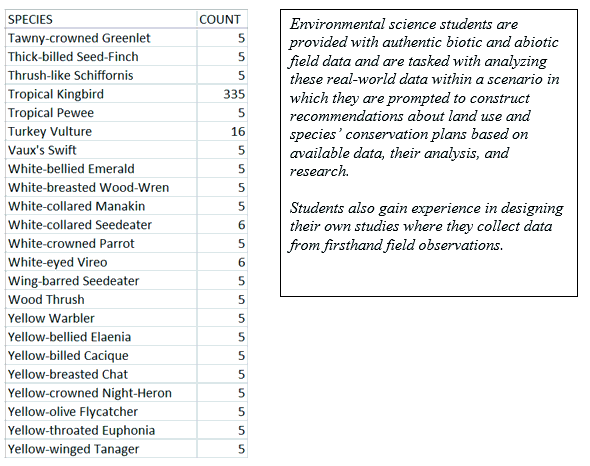Viewport: 590px width, 466px height.
Task: Select the Yellow-winged Tanager cell
Action: click(x=101, y=449)
